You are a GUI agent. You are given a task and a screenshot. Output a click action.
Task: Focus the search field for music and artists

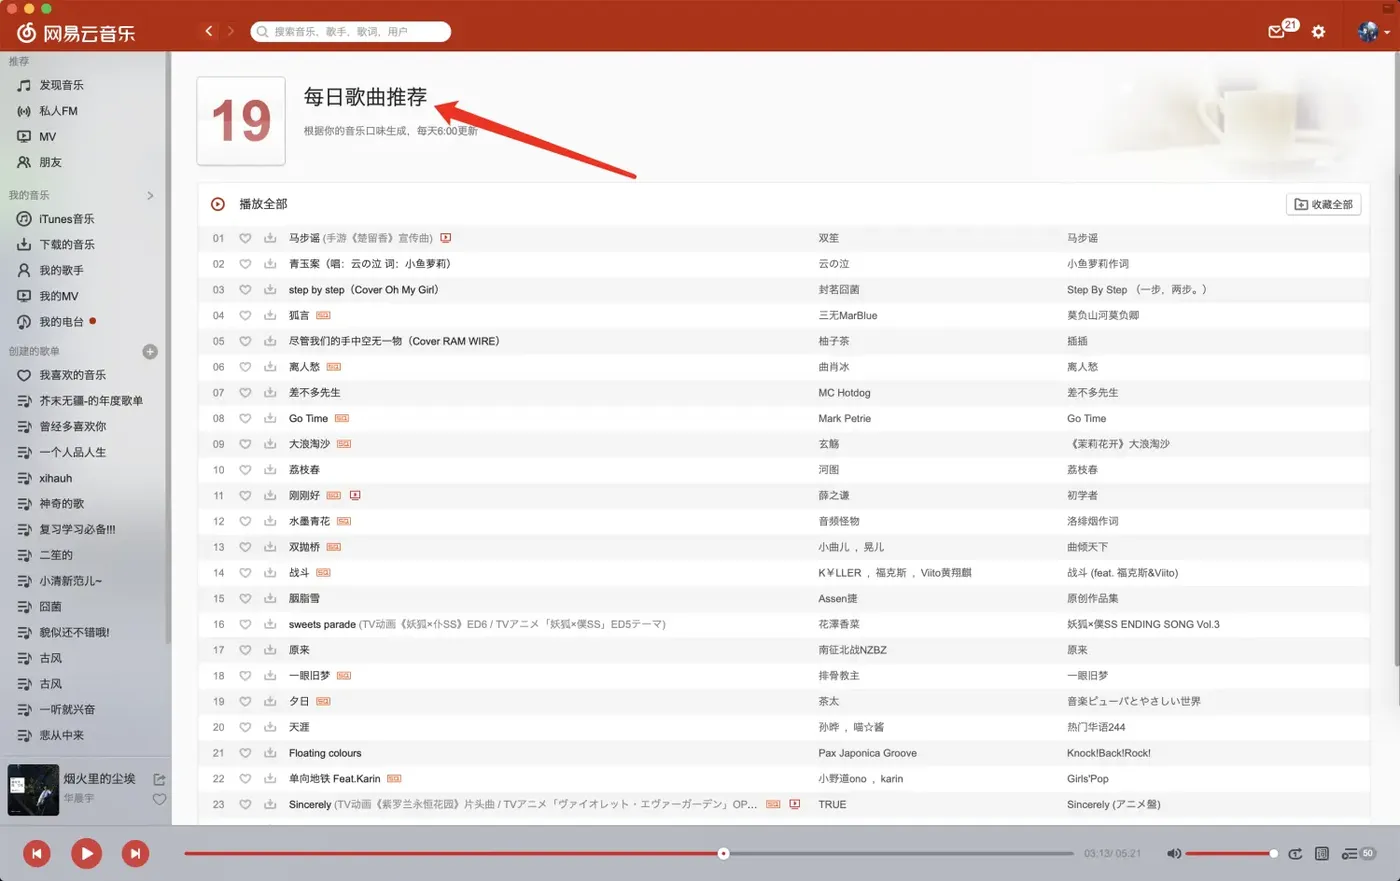pyautogui.click(x=351, y=32)
